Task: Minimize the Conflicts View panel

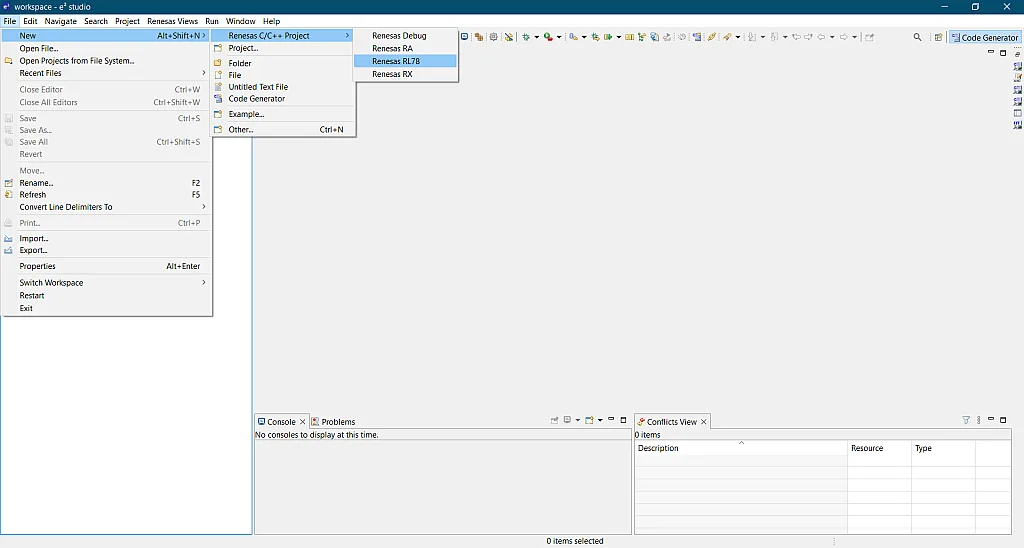Action: pos(991,420)
